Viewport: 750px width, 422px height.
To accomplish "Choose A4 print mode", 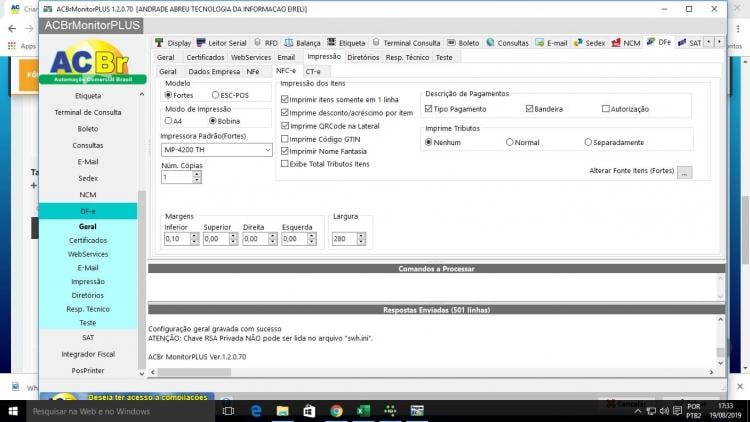I will tap(168, 121).
